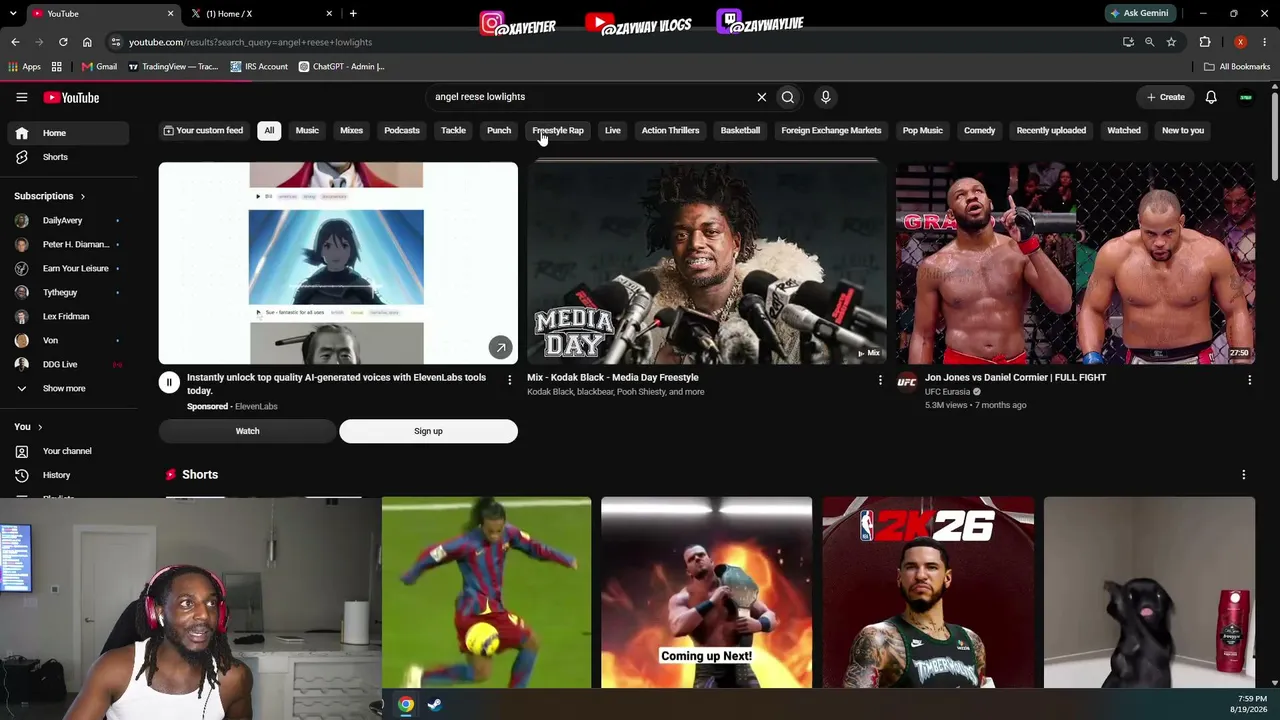Image resolution: width=1280 pixels, height=720 pixels.
Task: Reload the current page
Action: coord(63,42)
